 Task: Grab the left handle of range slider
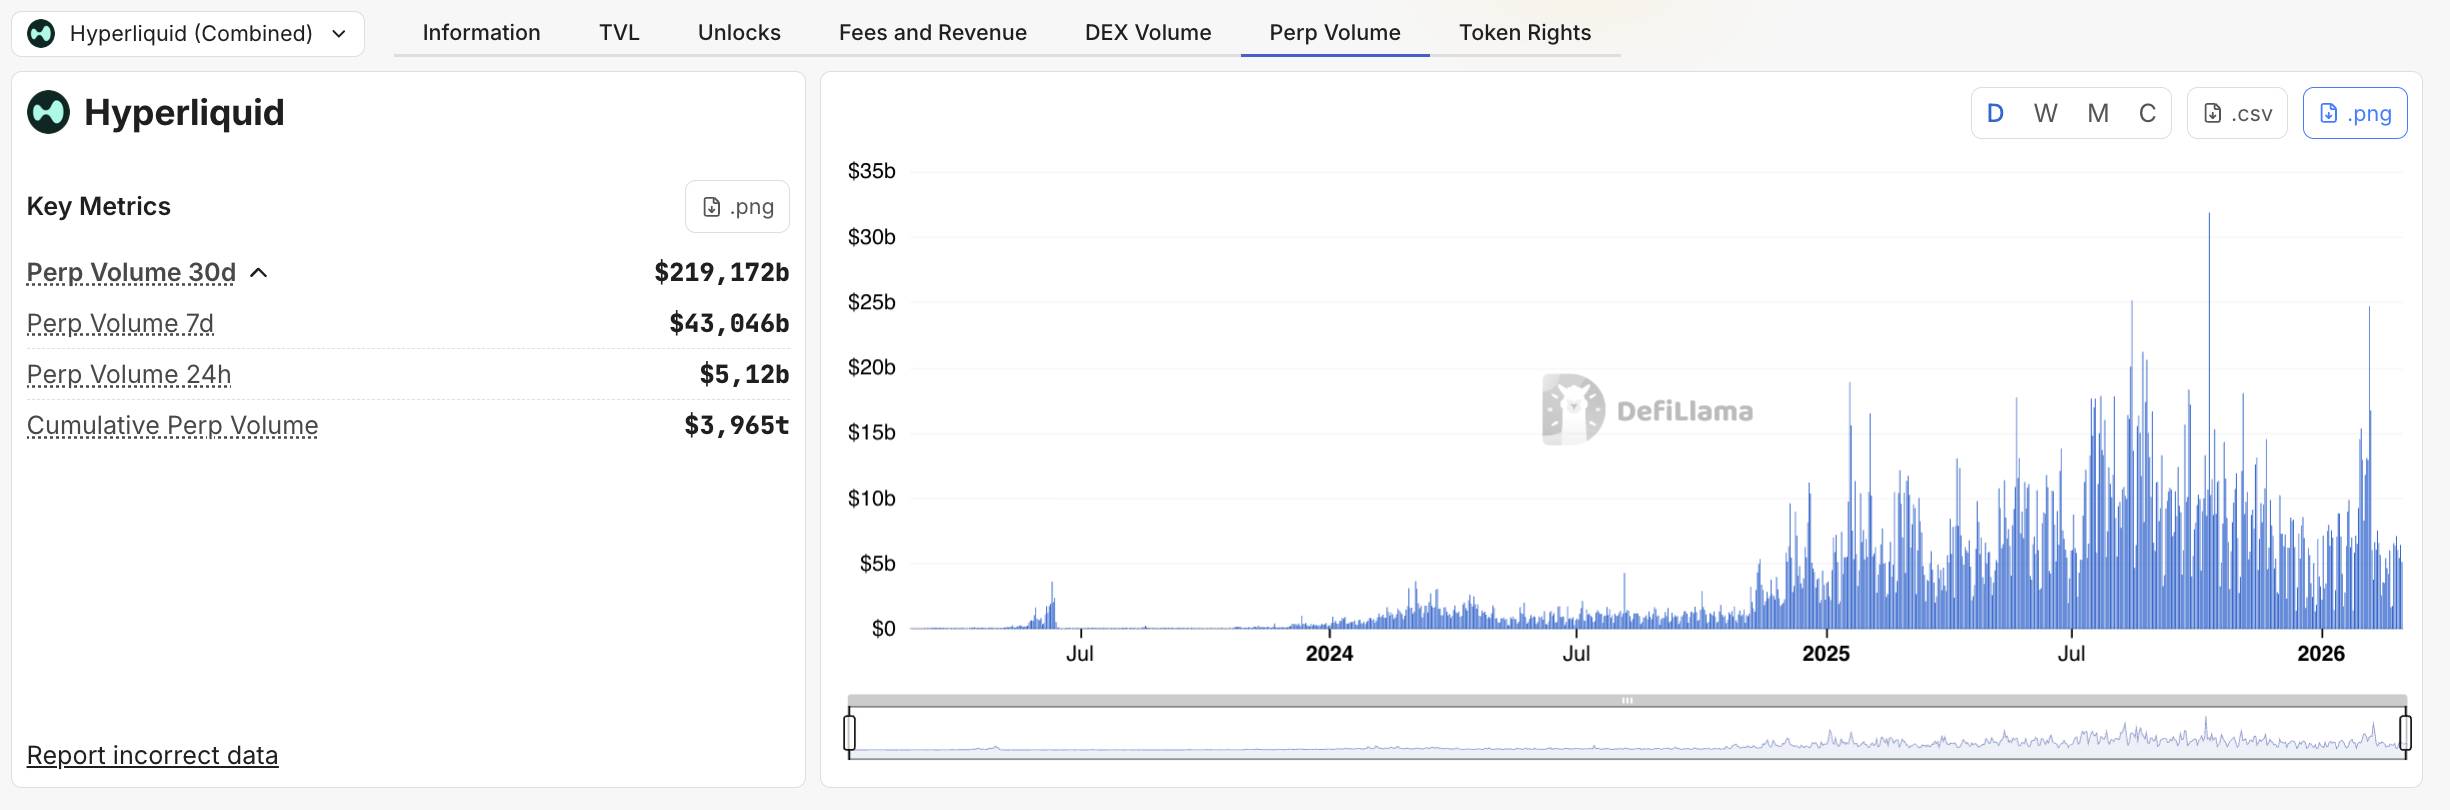point(850,732)
